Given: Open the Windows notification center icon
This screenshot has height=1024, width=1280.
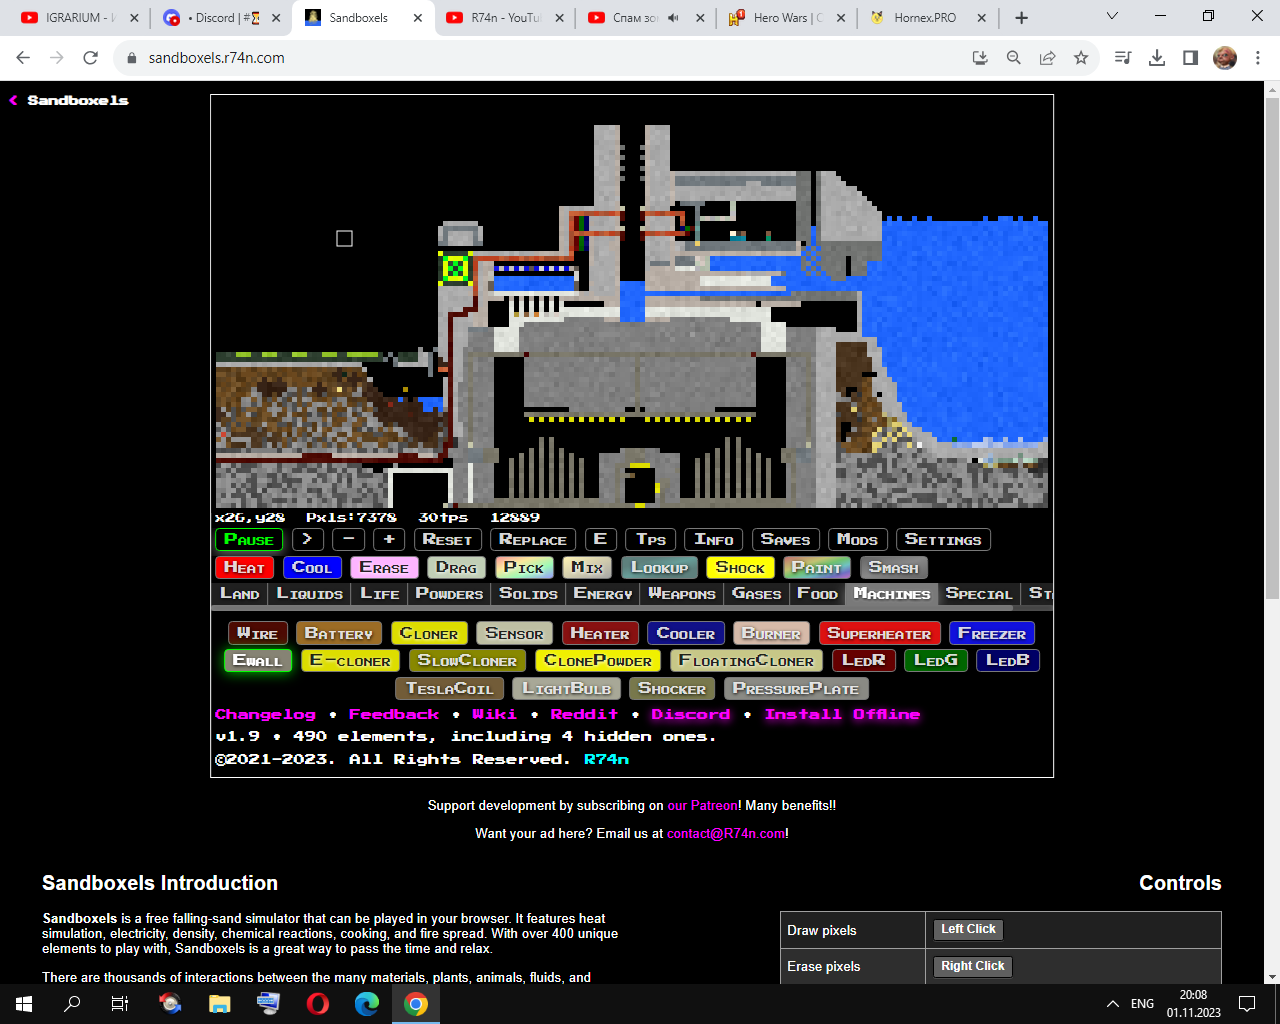Looking at the screenshot, I should point(1247,1004).
